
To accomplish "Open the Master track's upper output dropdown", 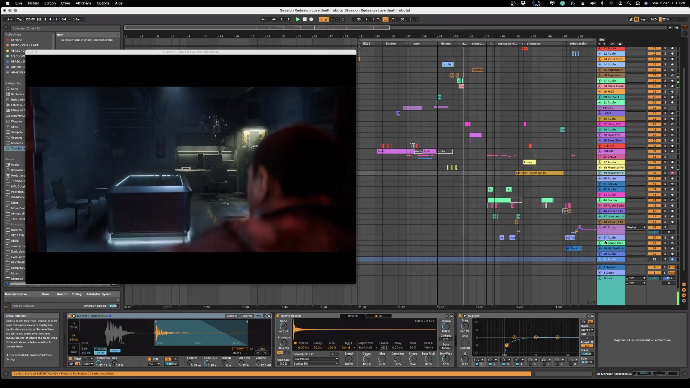I will [636, 278].
